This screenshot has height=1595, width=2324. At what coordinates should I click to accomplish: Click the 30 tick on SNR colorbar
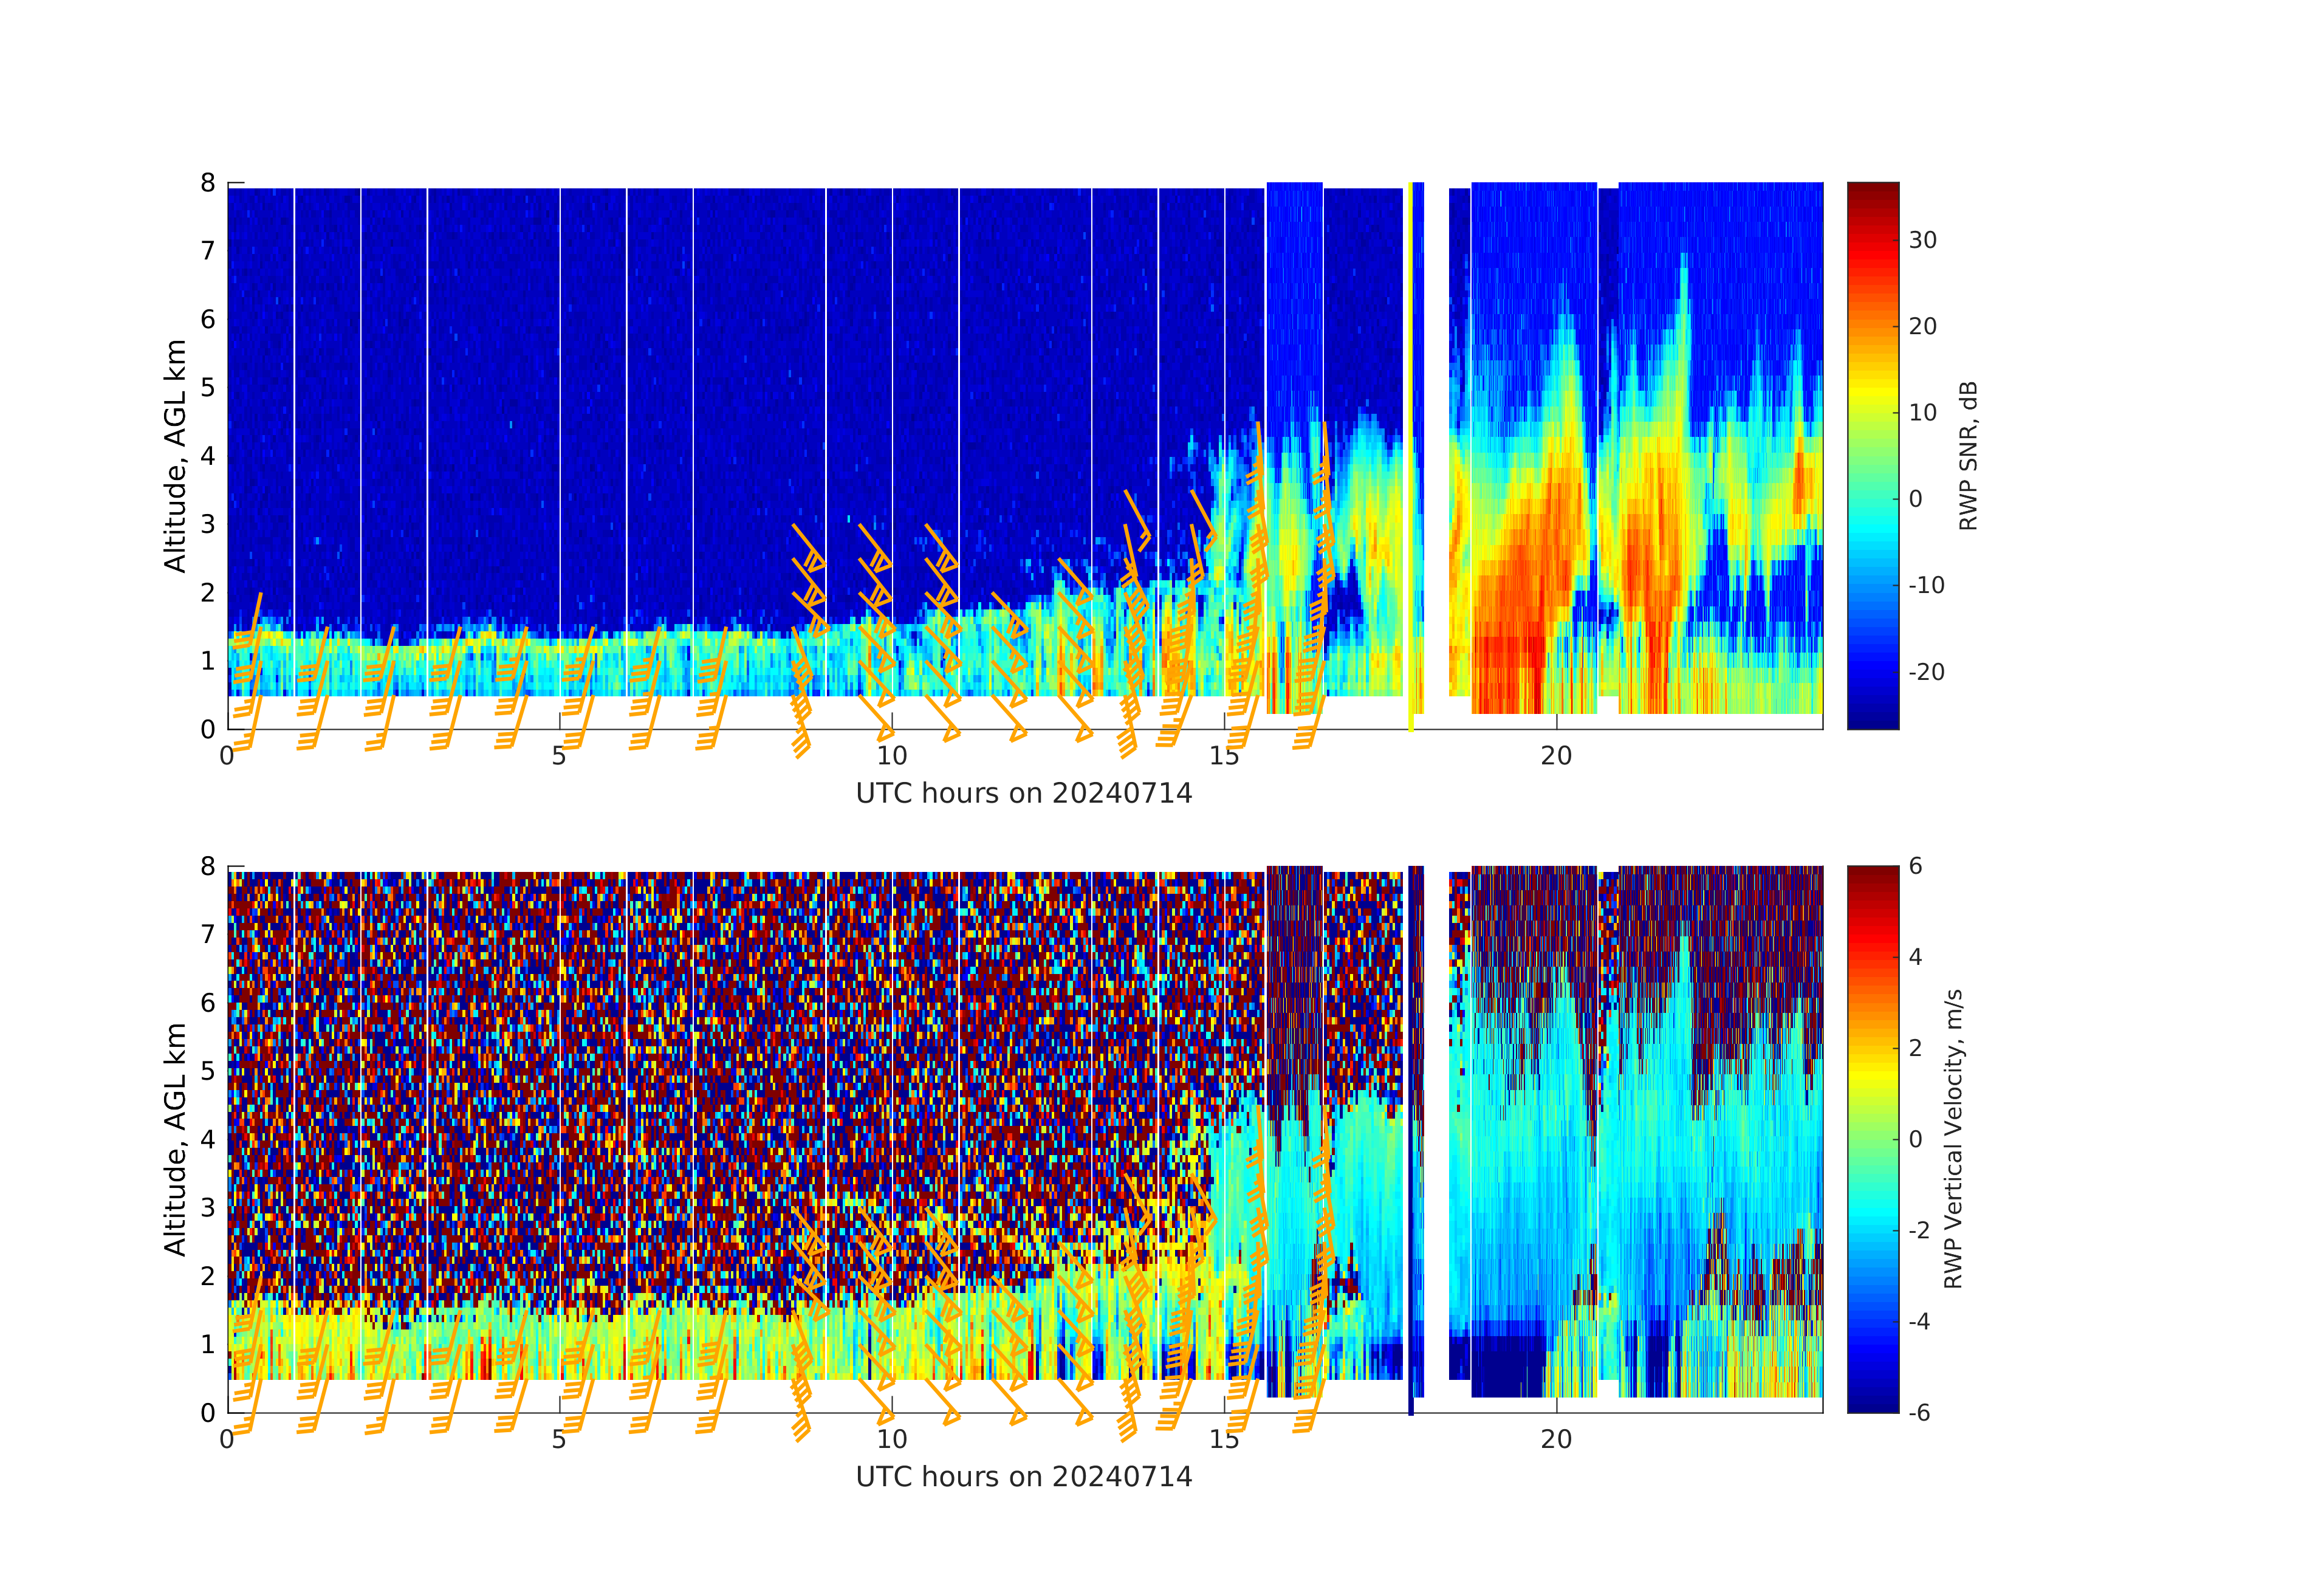(x=1922, y=240)
